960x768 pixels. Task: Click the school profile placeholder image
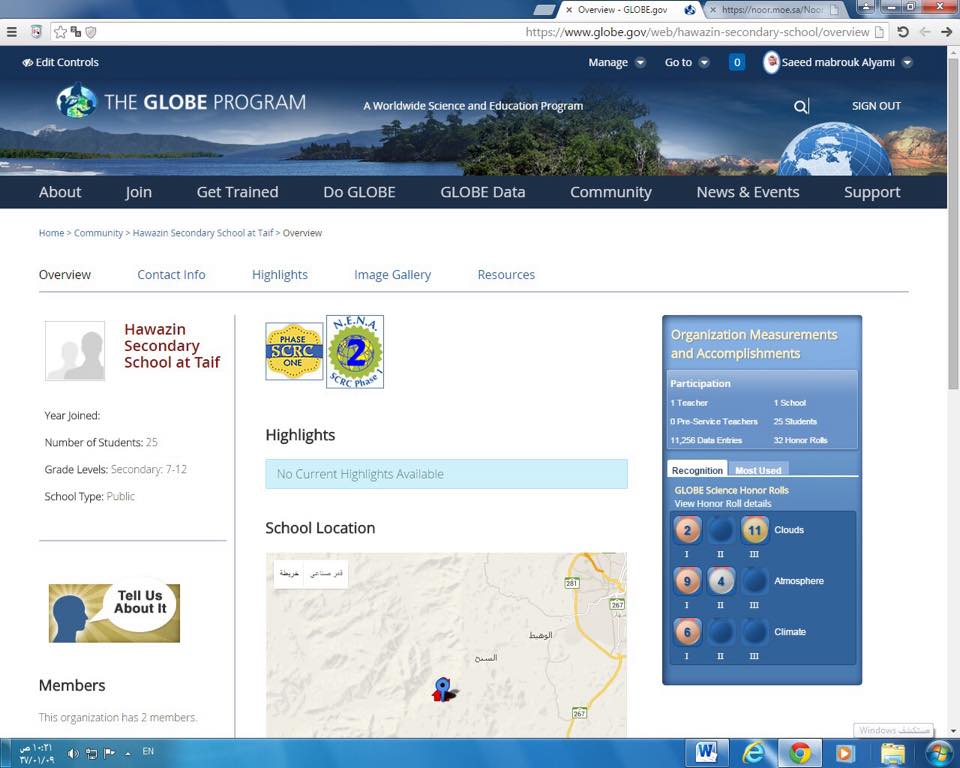[x=75, y=351]
